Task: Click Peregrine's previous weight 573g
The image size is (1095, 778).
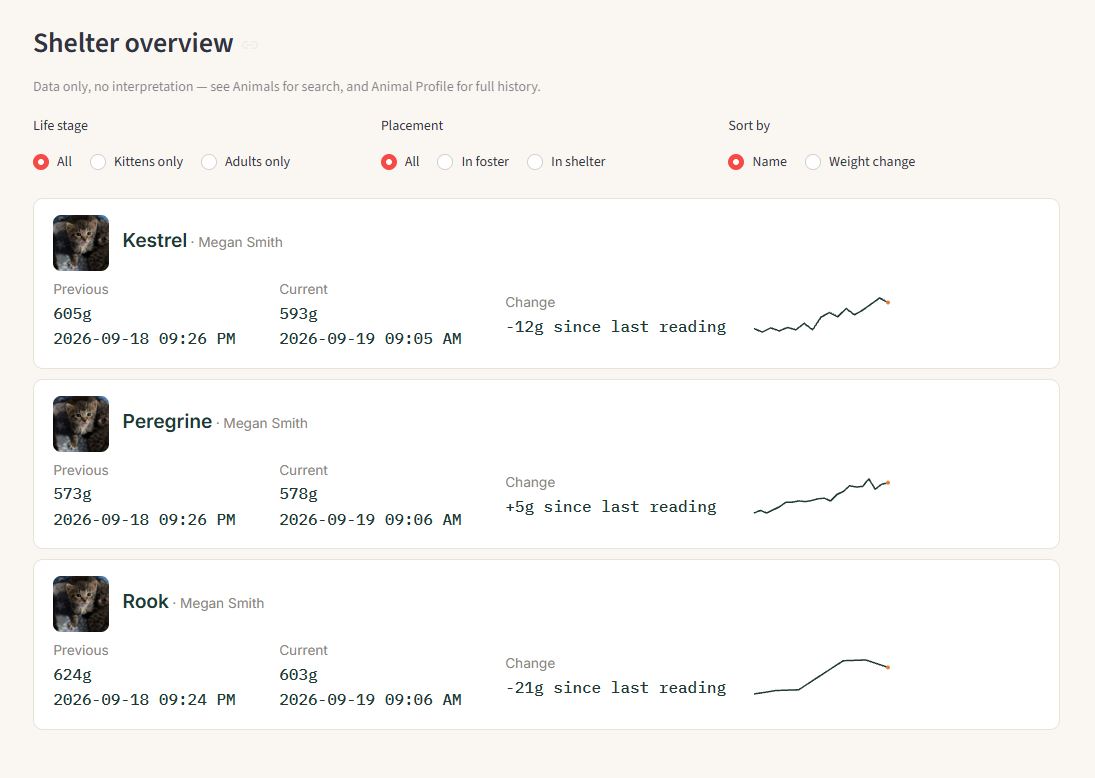Action: (x=73, y=494)
